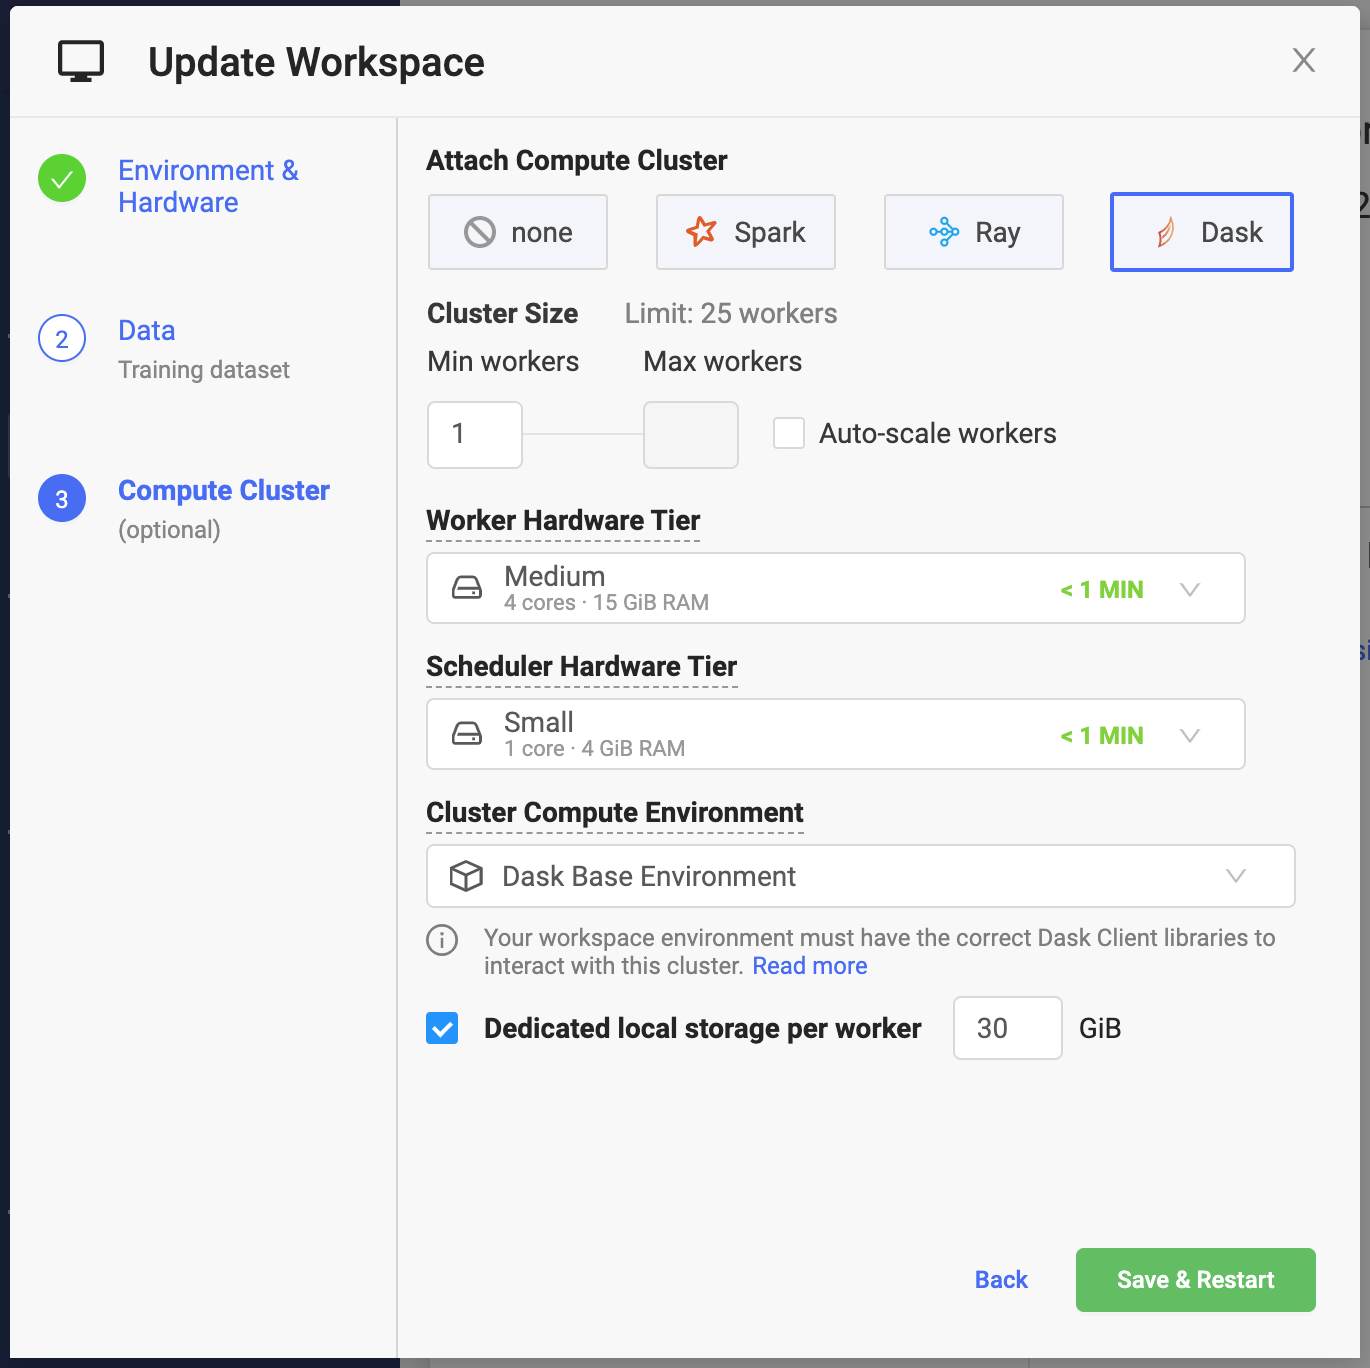Open the Worker Hardware Tier dropdown

coord(836,588)
